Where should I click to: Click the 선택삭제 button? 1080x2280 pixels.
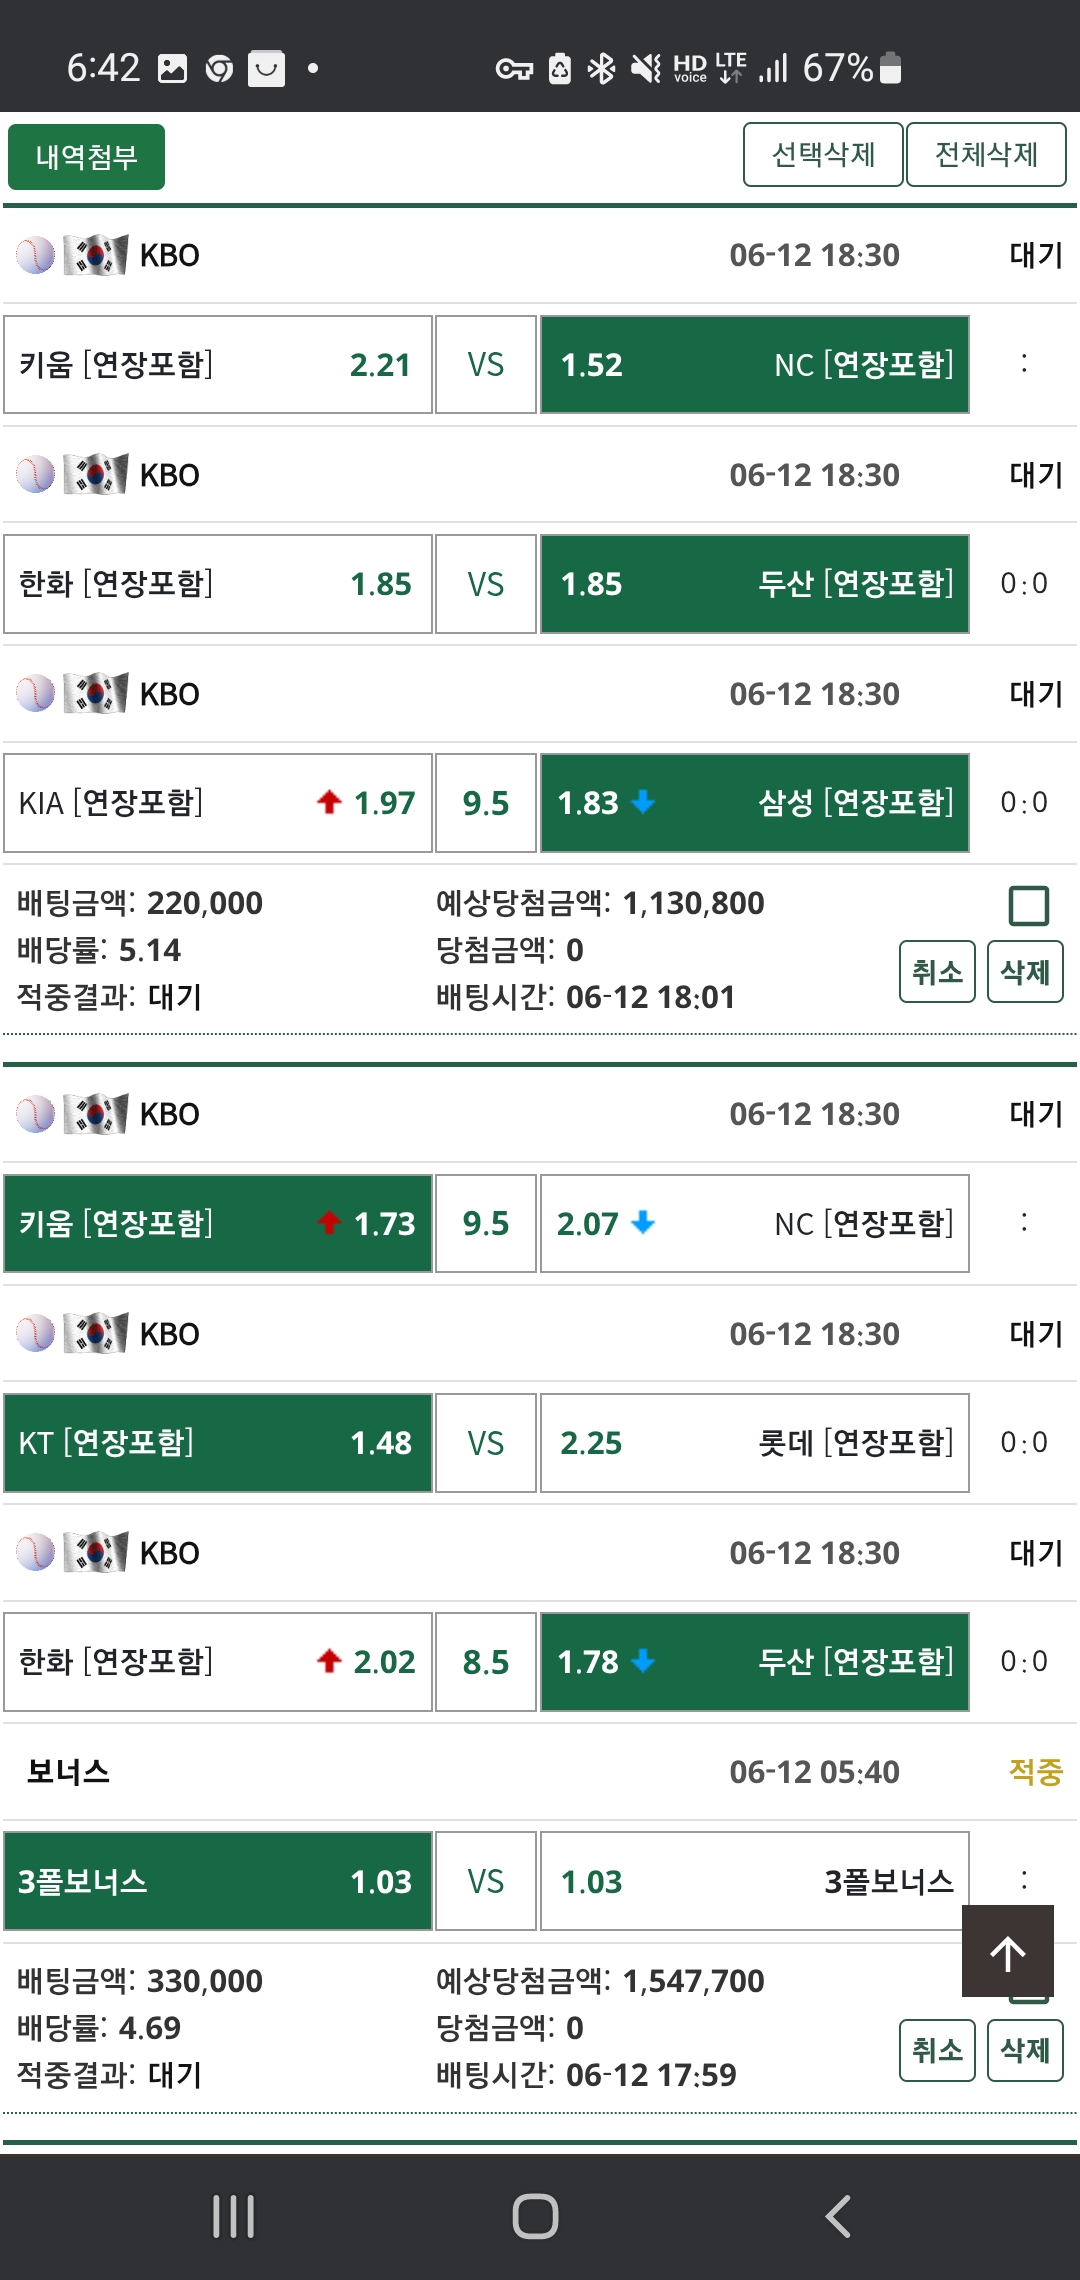(x=823, y=155)
